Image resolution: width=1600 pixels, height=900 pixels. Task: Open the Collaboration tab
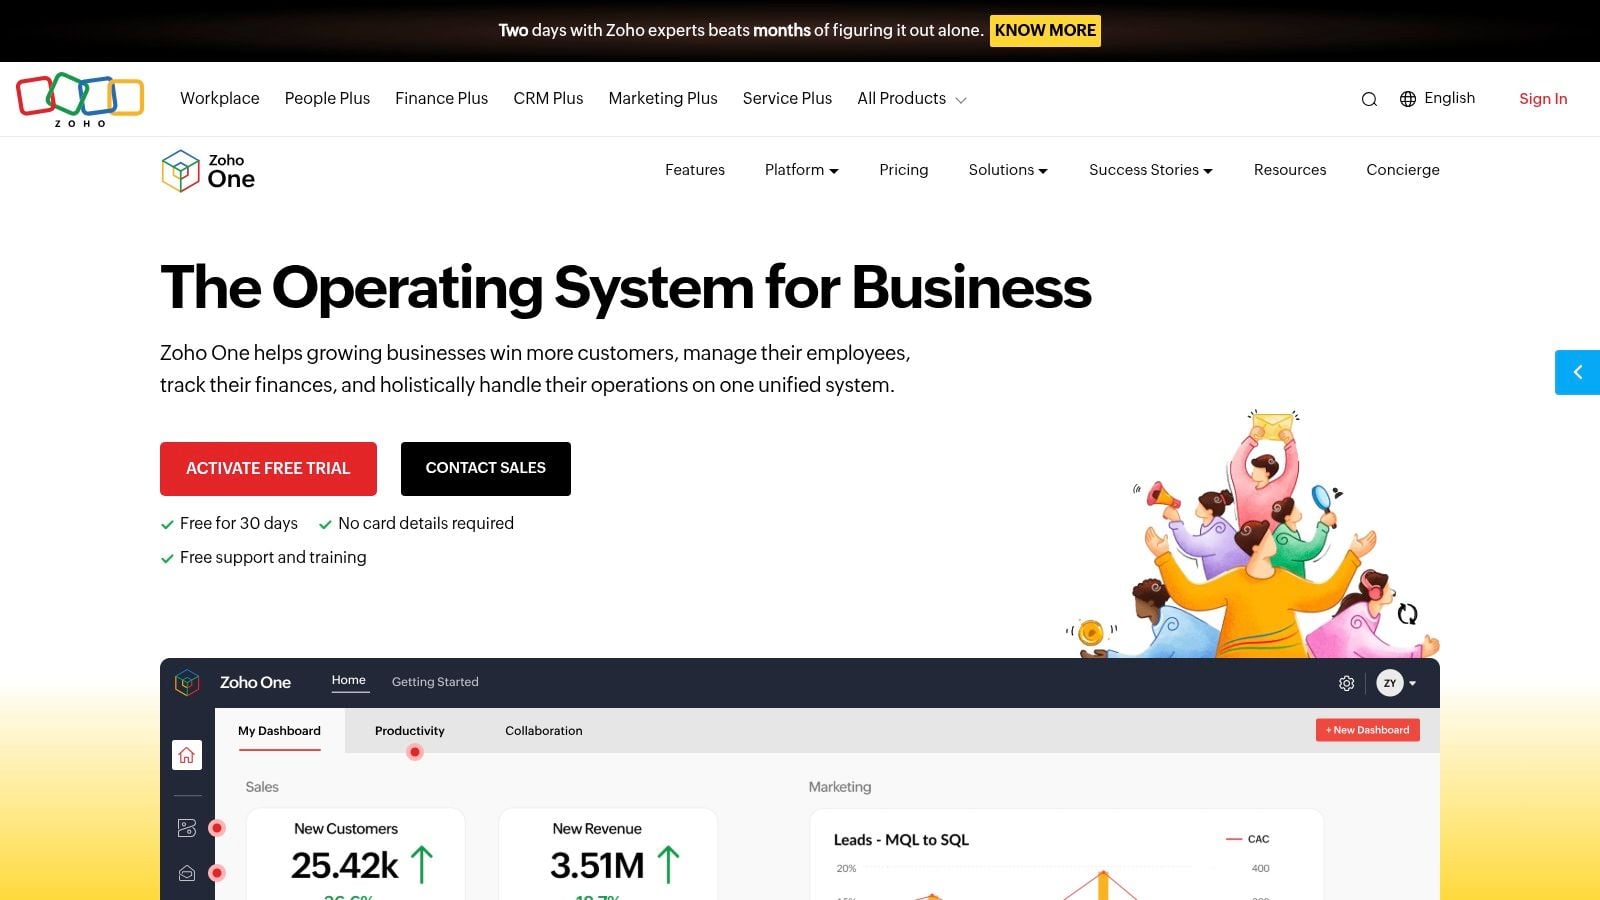point(544,731)
